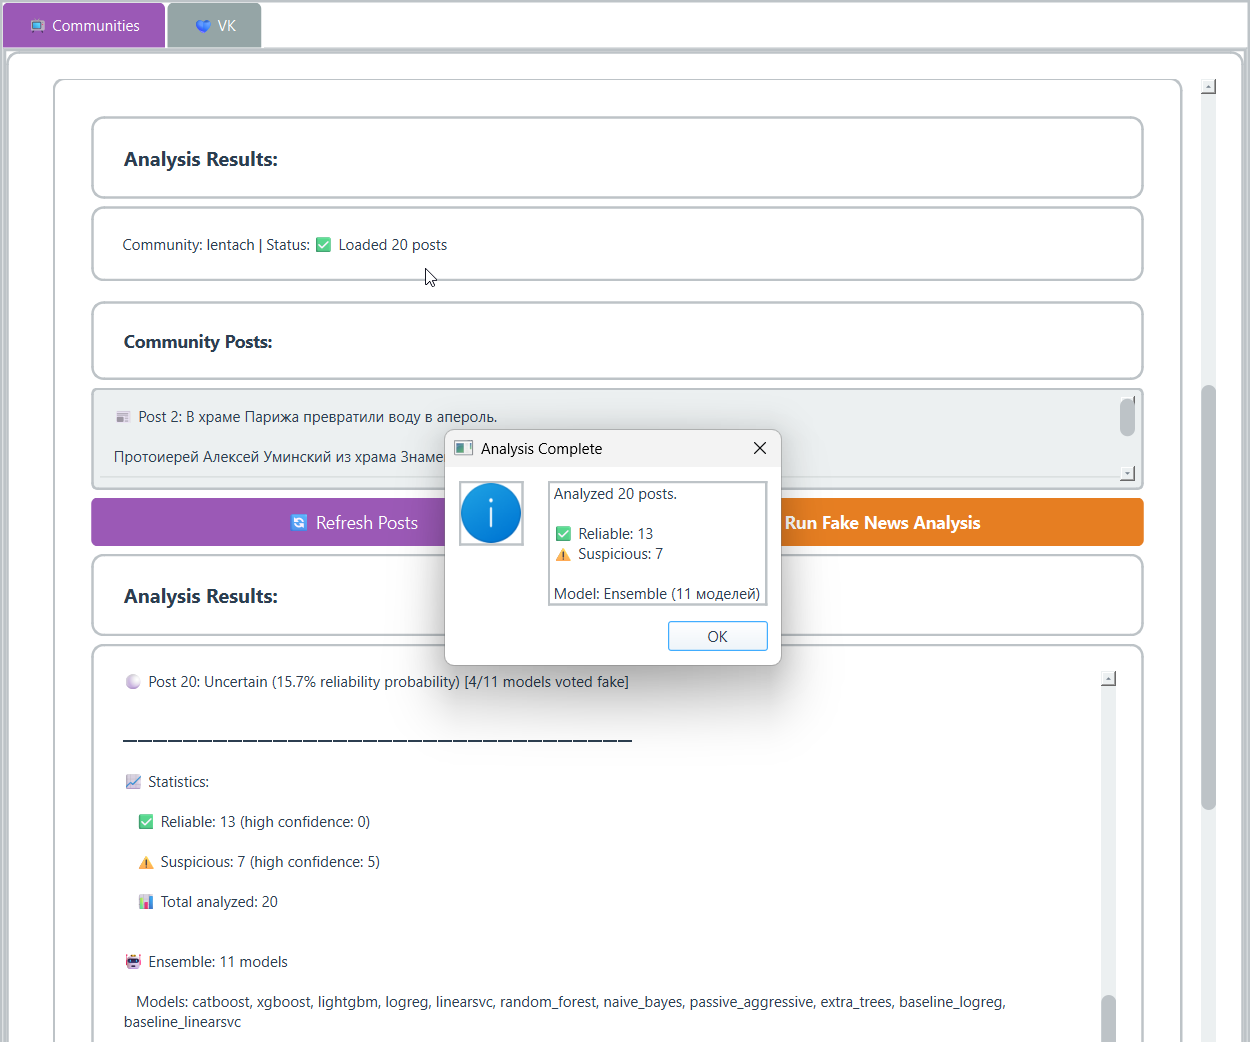Click warning icon beside dialog Suspicious: 7
This screenshot has width=1250, height=1042.
click(x=563, y=554)
